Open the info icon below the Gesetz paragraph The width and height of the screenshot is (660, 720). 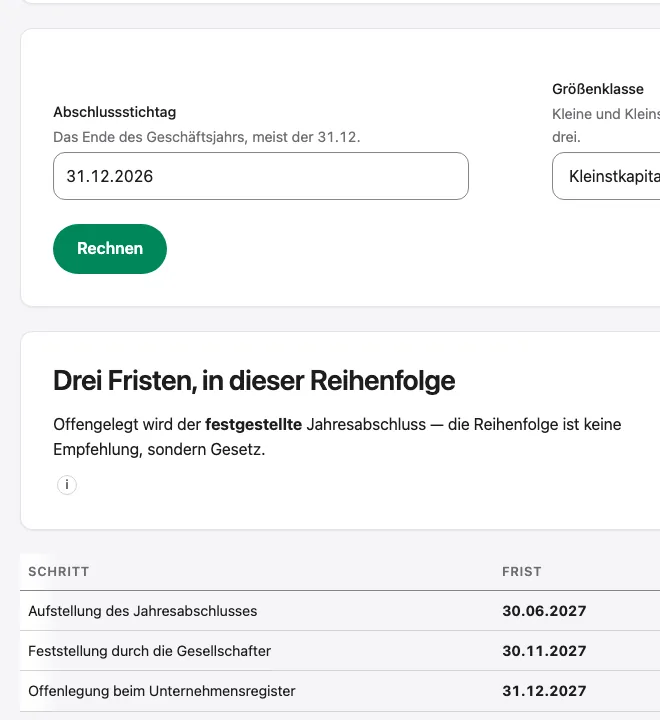tap(67, 484)
